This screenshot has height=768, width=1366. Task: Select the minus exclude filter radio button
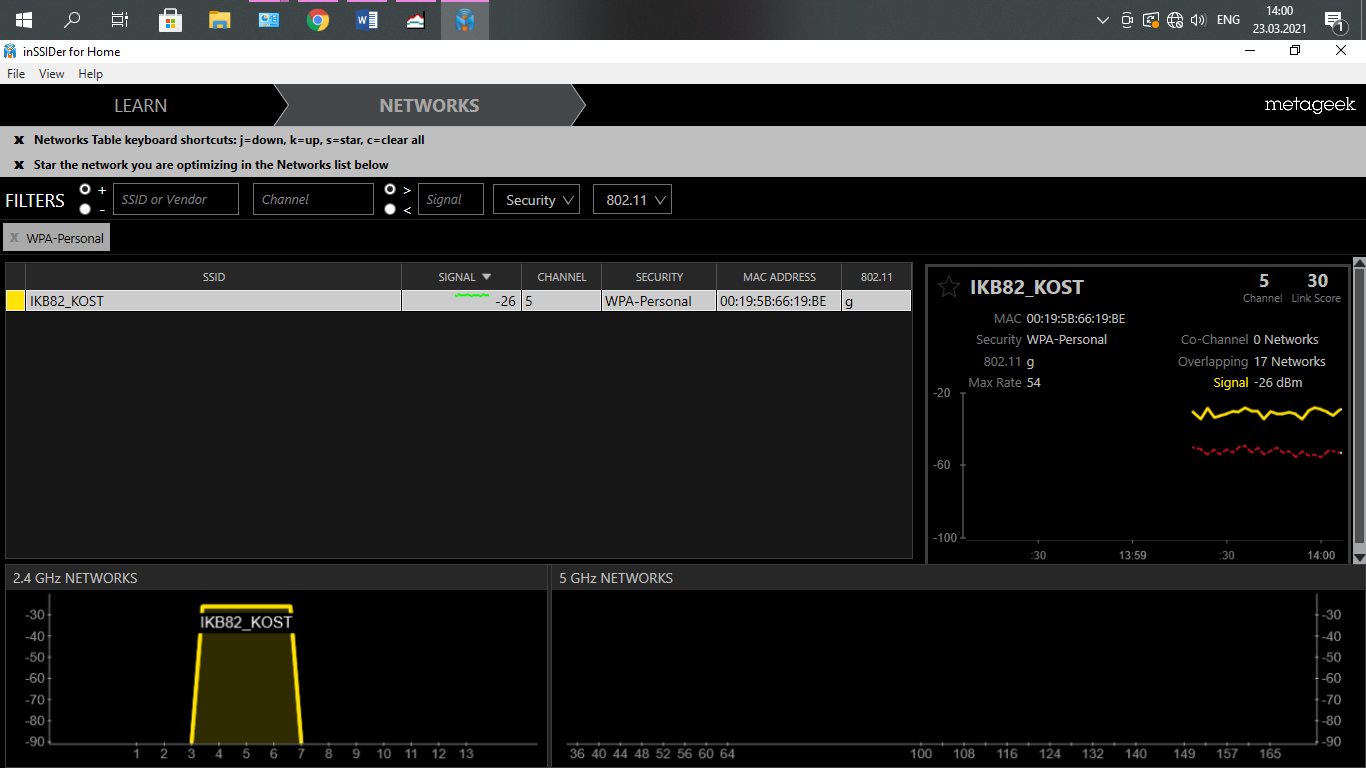tap(85, 209)
